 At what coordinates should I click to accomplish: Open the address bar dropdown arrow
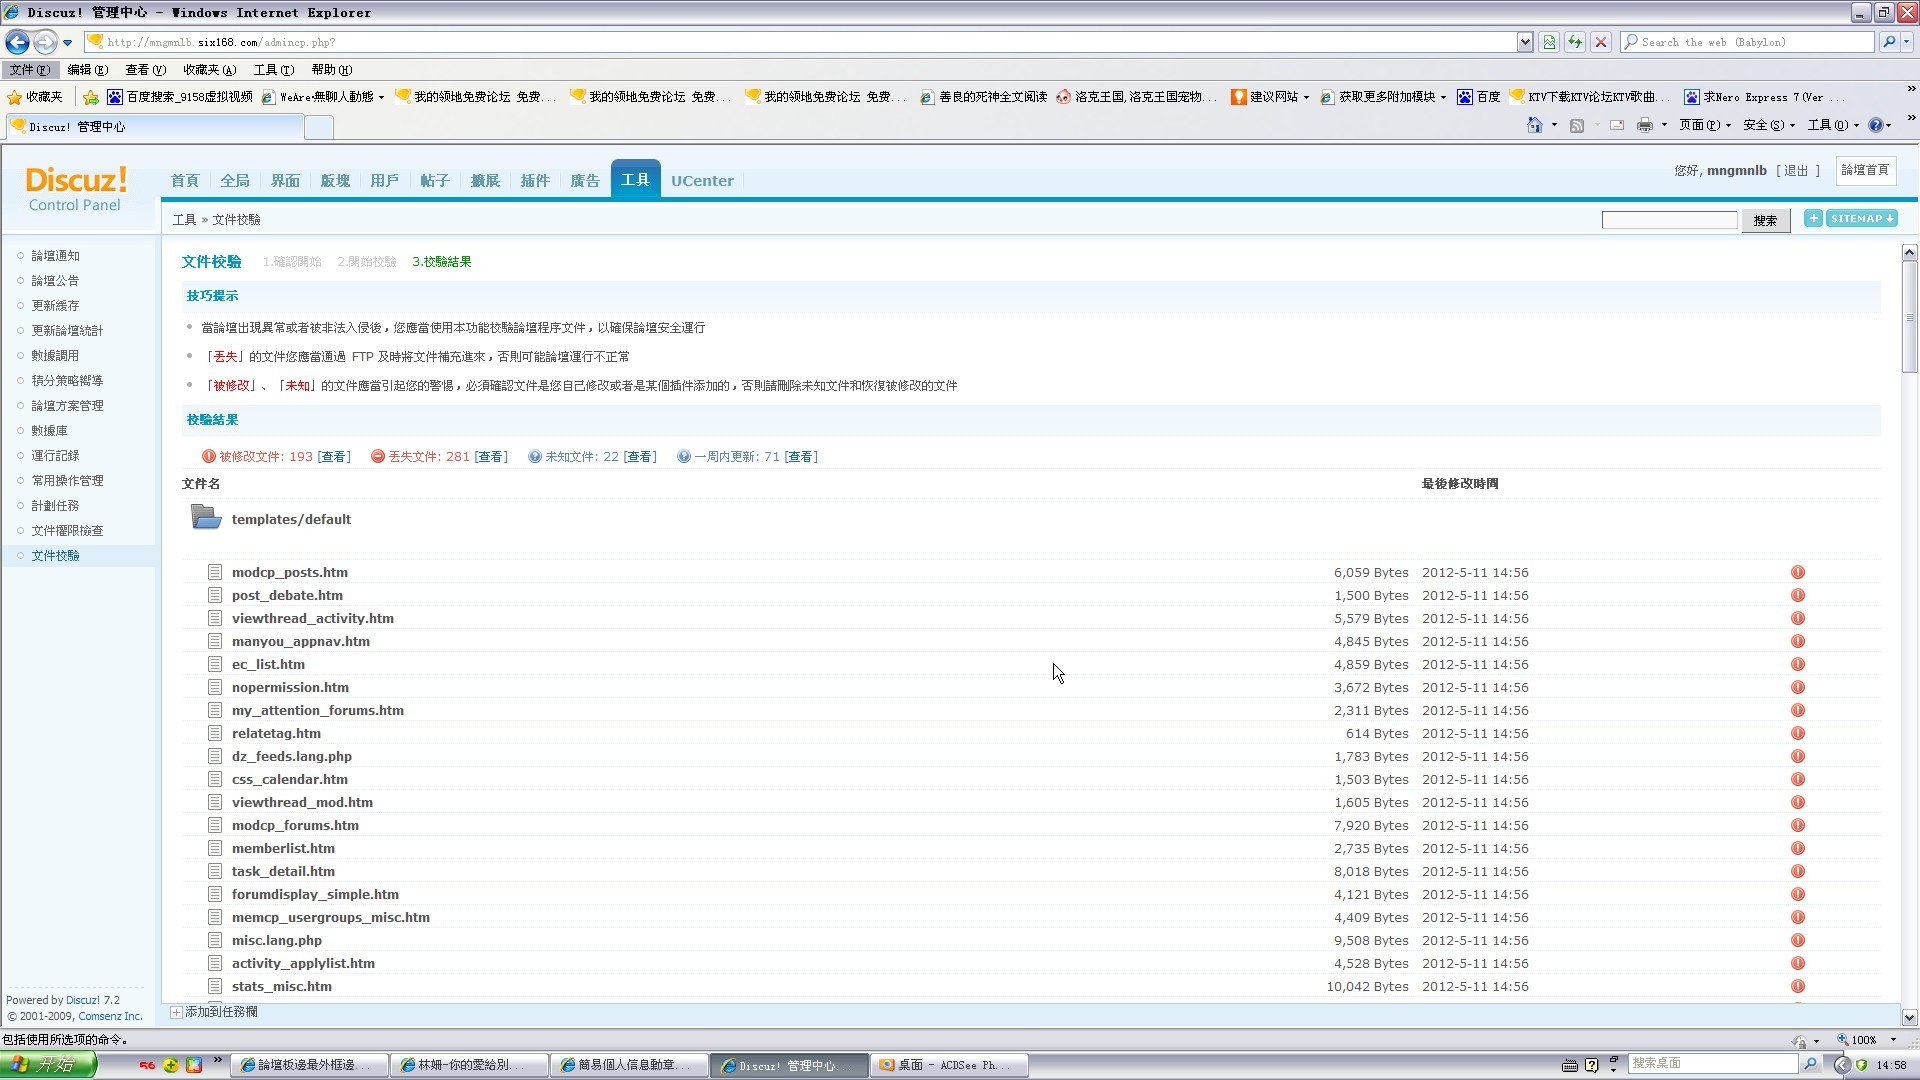pos(1524,42)
